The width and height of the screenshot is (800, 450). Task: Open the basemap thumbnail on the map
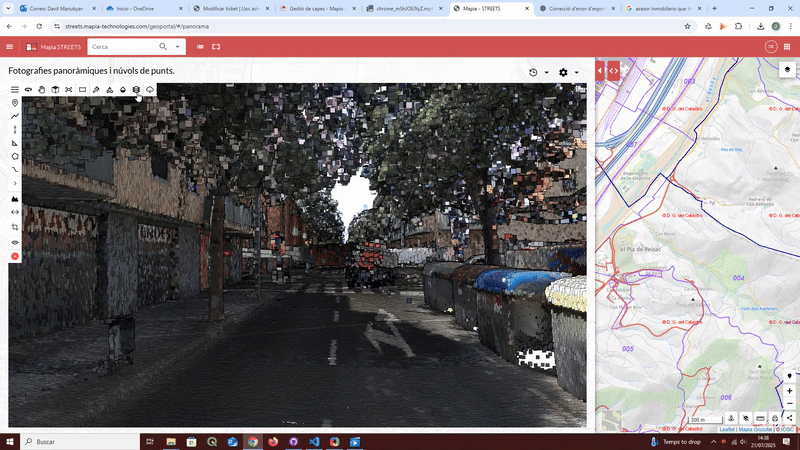click(x=610, y=420)
